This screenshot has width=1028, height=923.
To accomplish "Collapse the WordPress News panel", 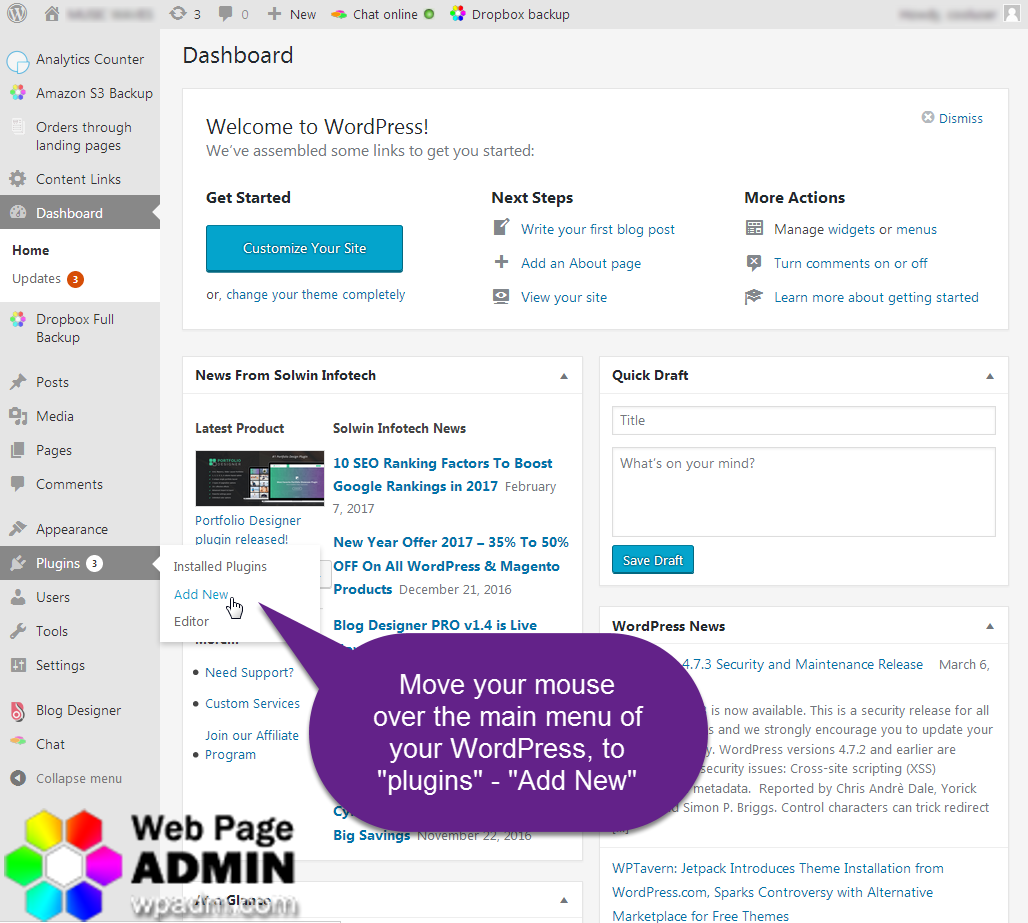I will (x=990, y=627).
